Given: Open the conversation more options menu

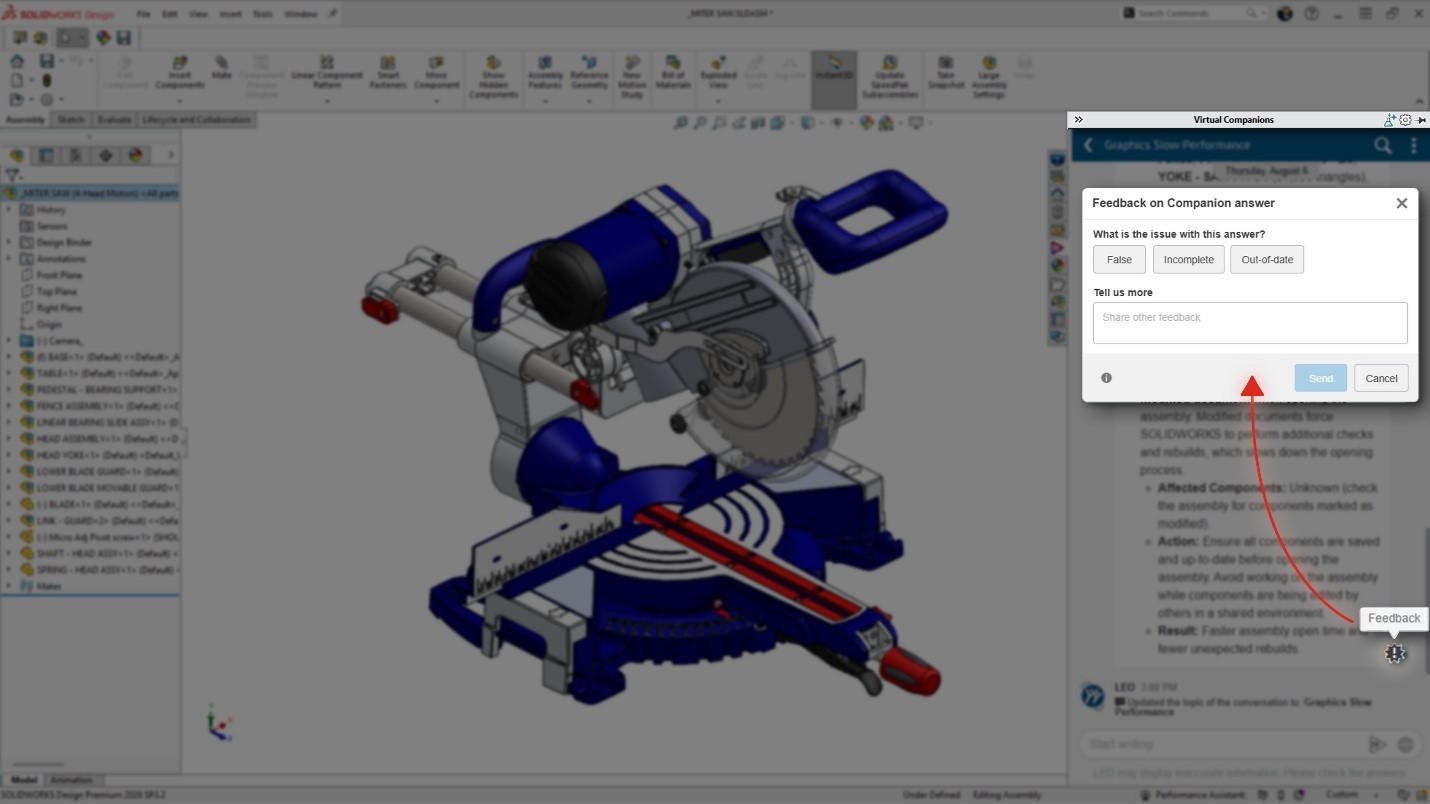Looking at the screenshot, I should (x=1414, y=146).
